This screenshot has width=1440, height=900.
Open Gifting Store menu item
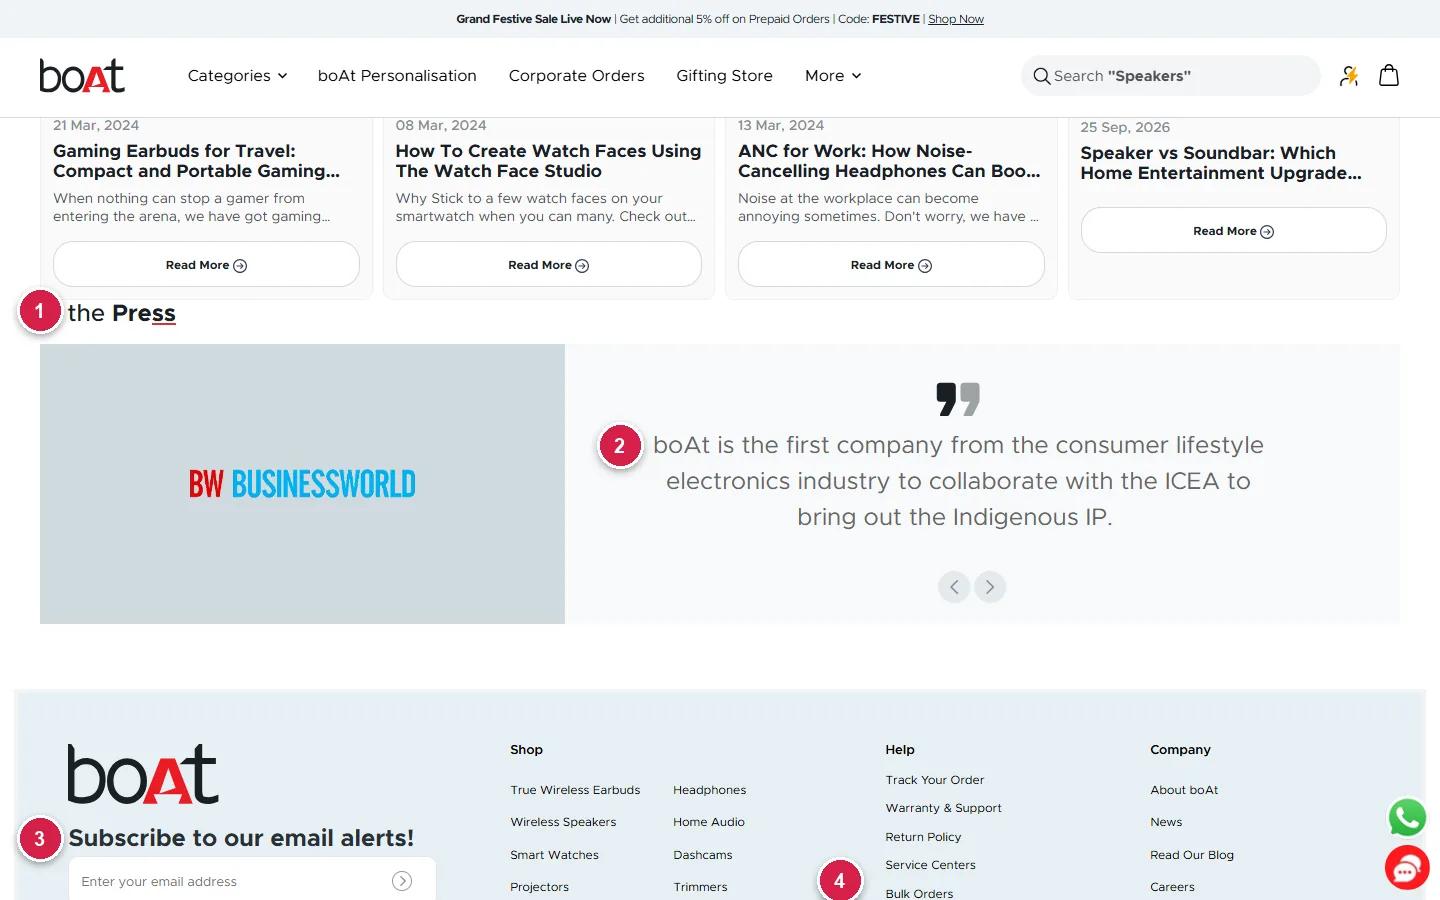click(x=725, y=76)
